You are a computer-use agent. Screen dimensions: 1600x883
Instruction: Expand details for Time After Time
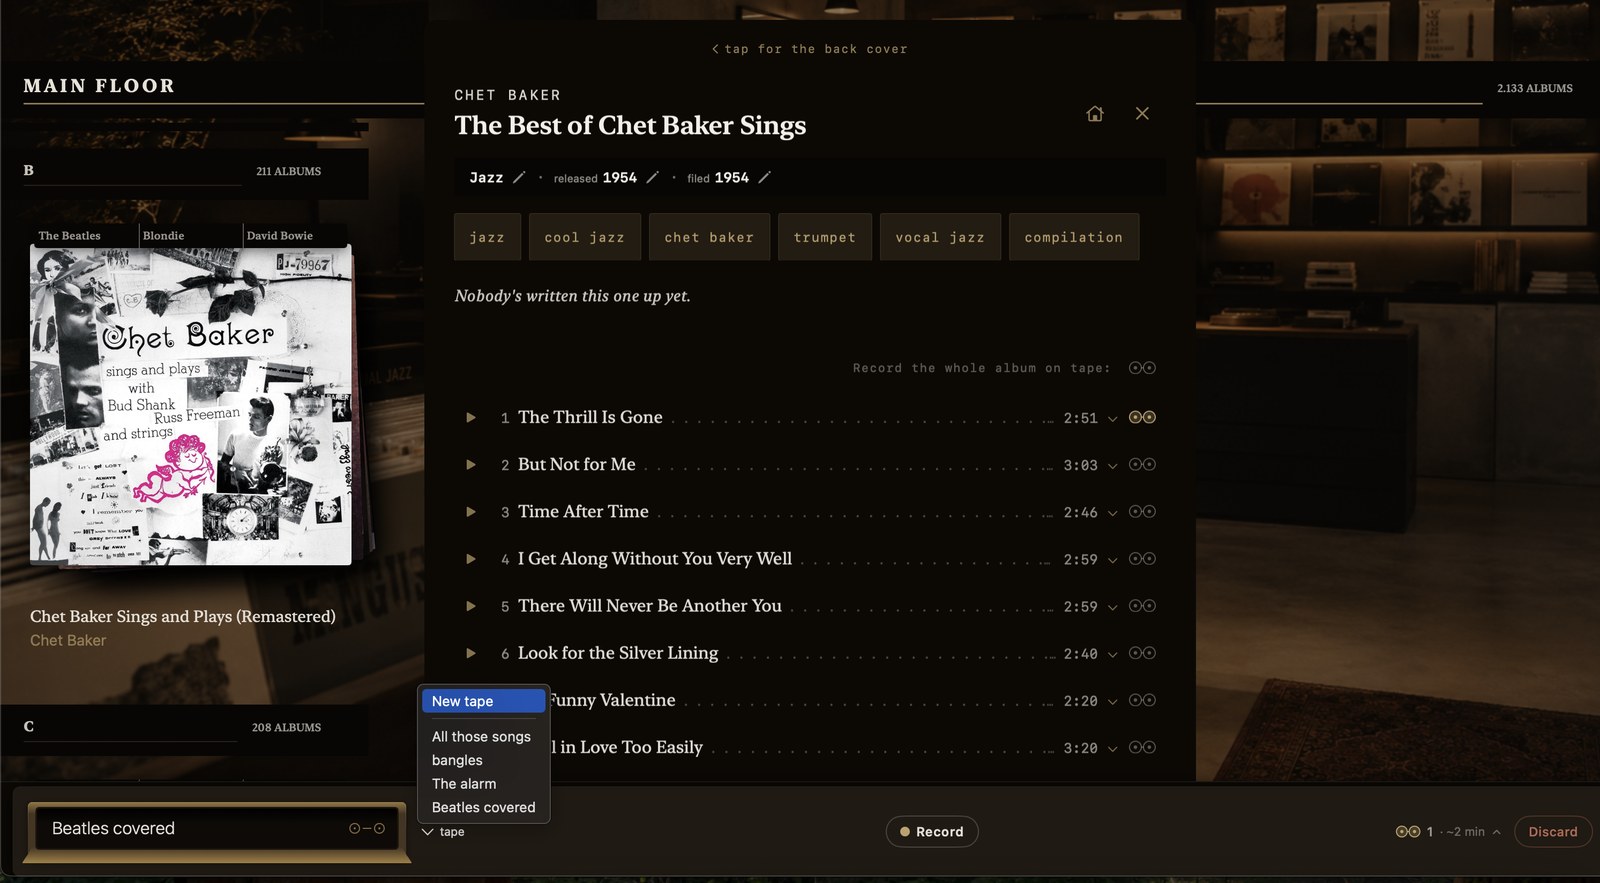click(1112, 513)
